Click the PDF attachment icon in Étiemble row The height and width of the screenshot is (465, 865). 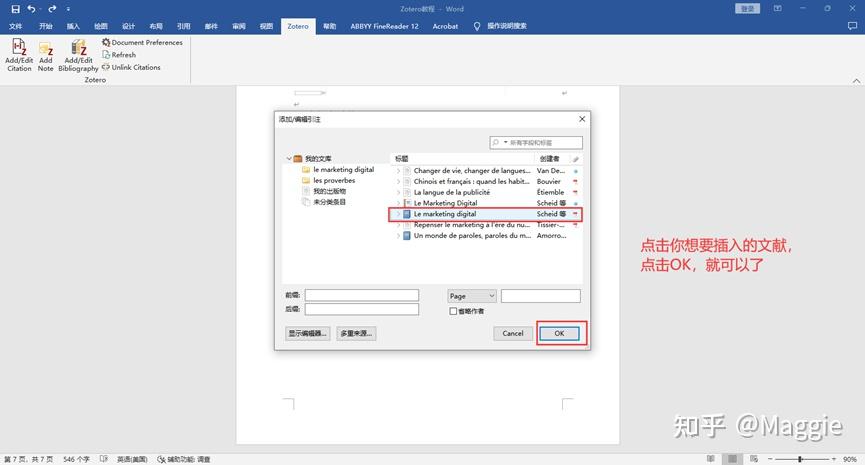click(575, 193)
